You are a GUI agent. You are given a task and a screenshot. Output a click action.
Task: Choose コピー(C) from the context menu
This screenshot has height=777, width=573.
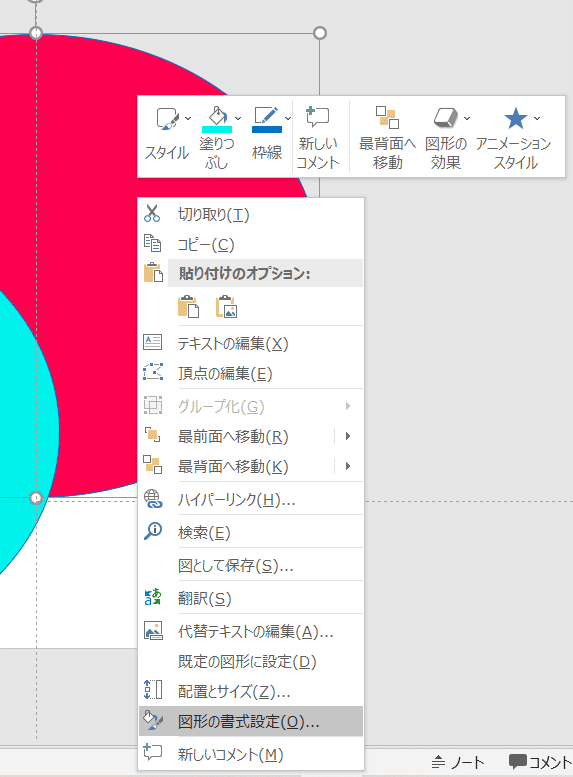(x=251, y=244)
